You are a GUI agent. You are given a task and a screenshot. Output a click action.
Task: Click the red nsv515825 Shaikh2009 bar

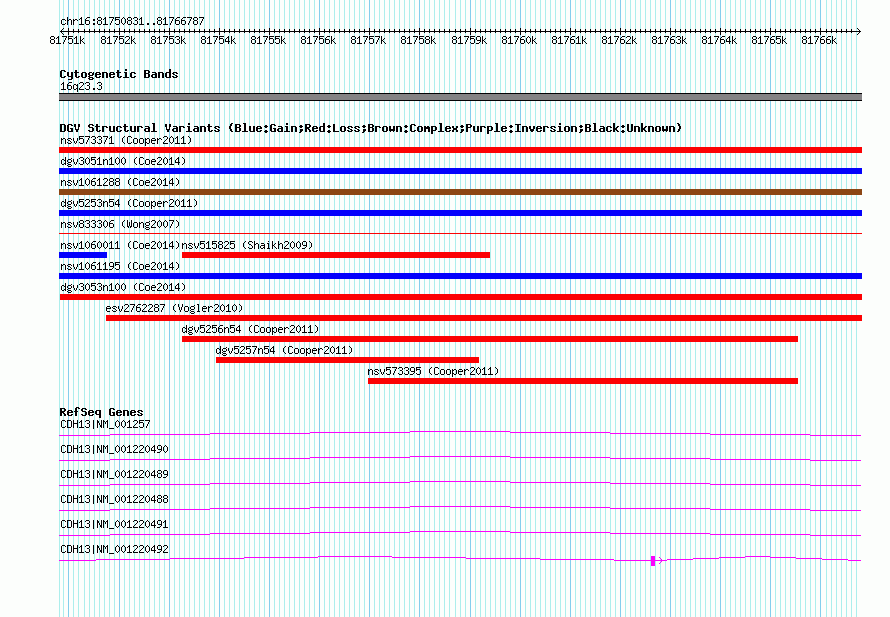pos(336,255)
